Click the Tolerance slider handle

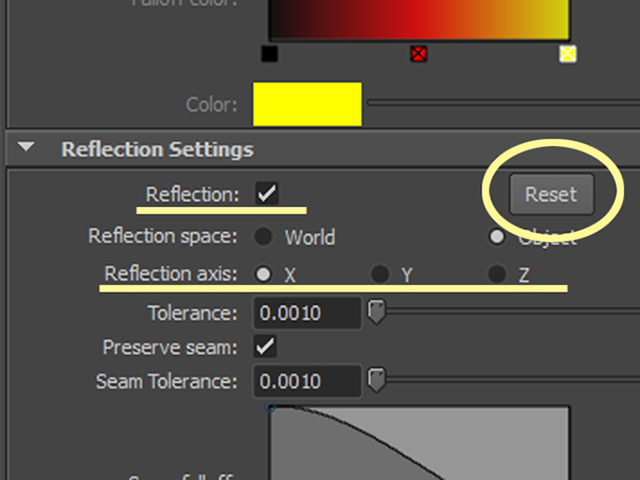coord(376,312)
